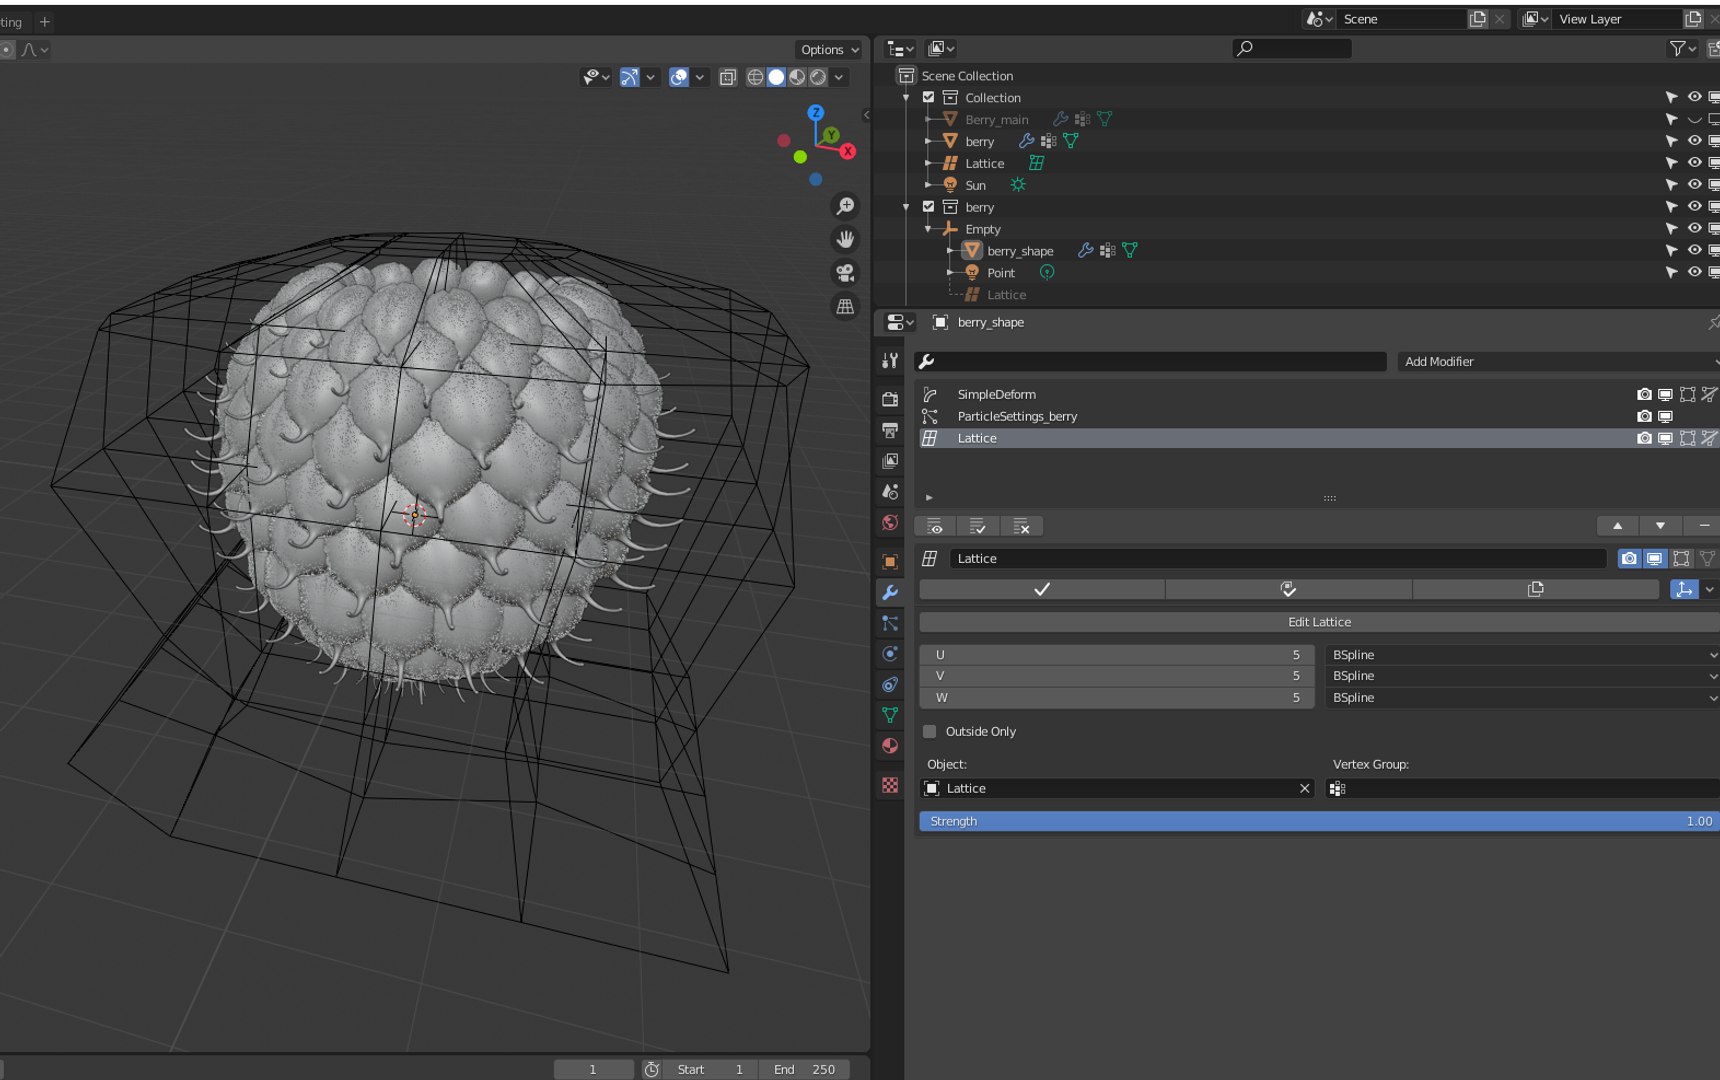Hide the berry_shape object via eye icon
1720x1080 pixels.
pos(1694,250)
